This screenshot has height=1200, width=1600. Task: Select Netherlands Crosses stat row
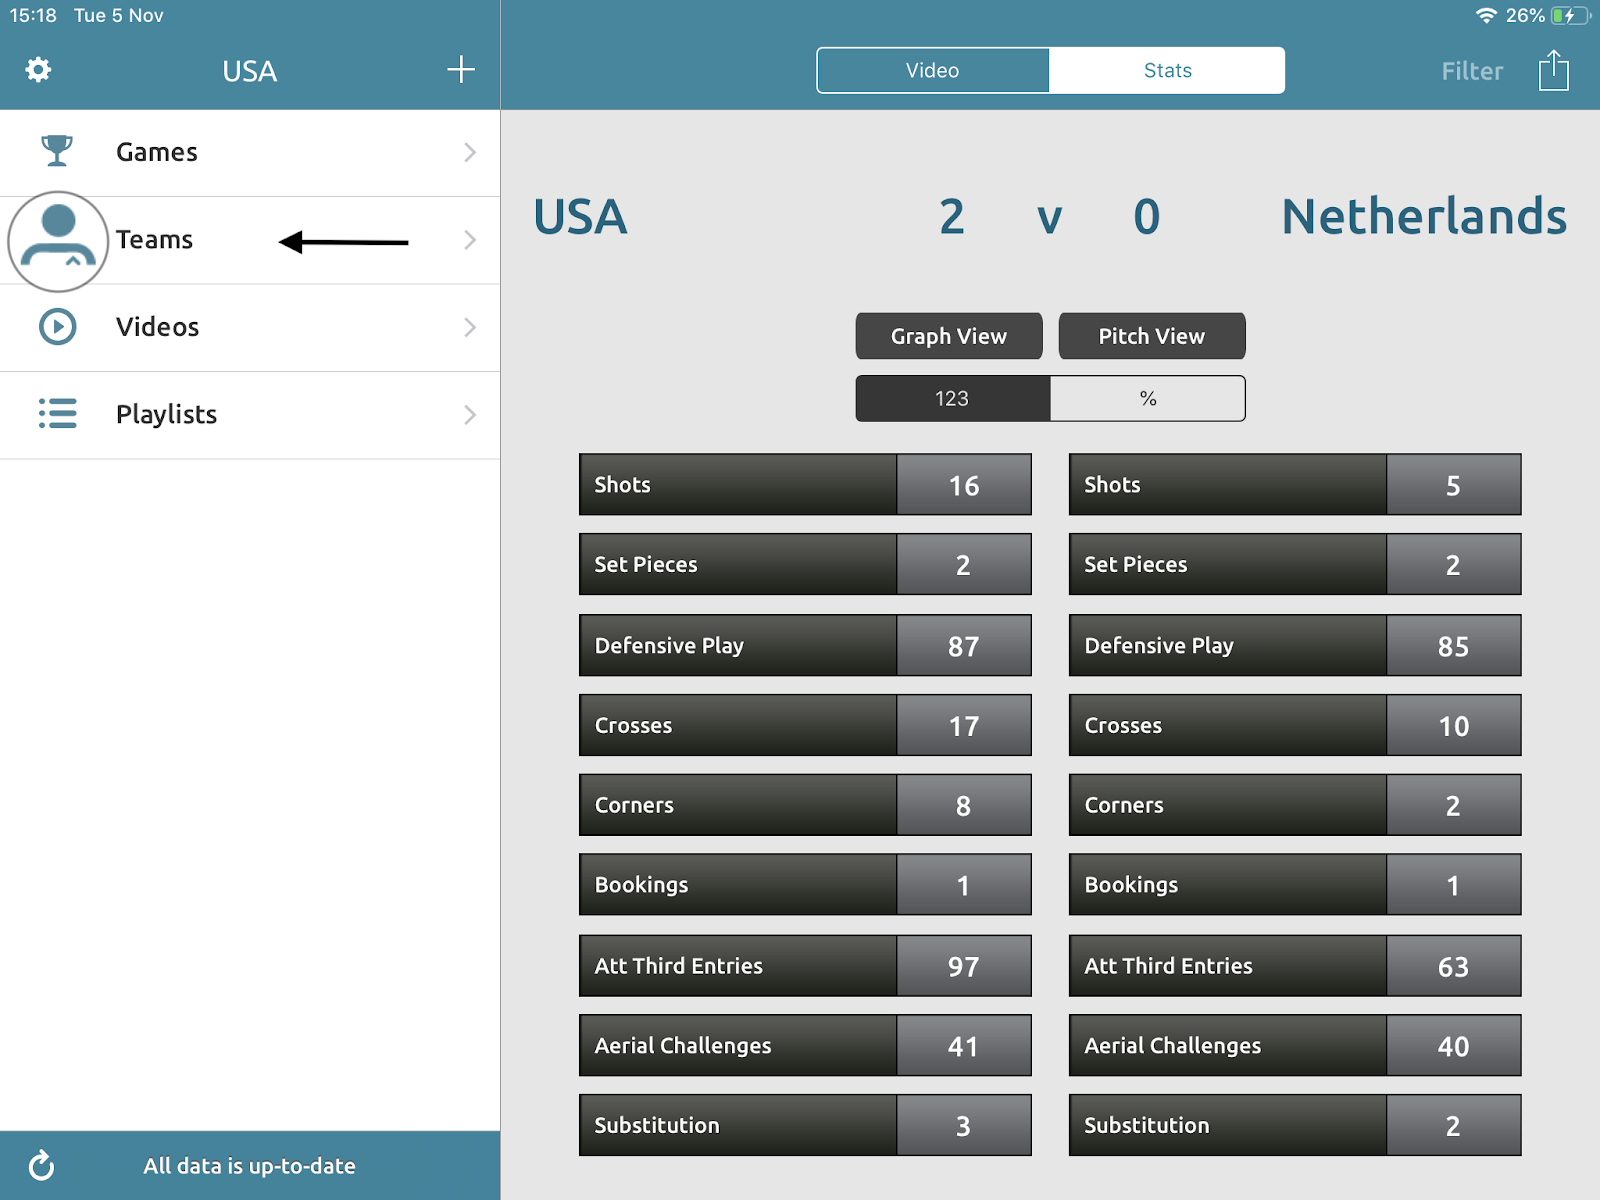pyautogui.click(x=1294, y=725)
